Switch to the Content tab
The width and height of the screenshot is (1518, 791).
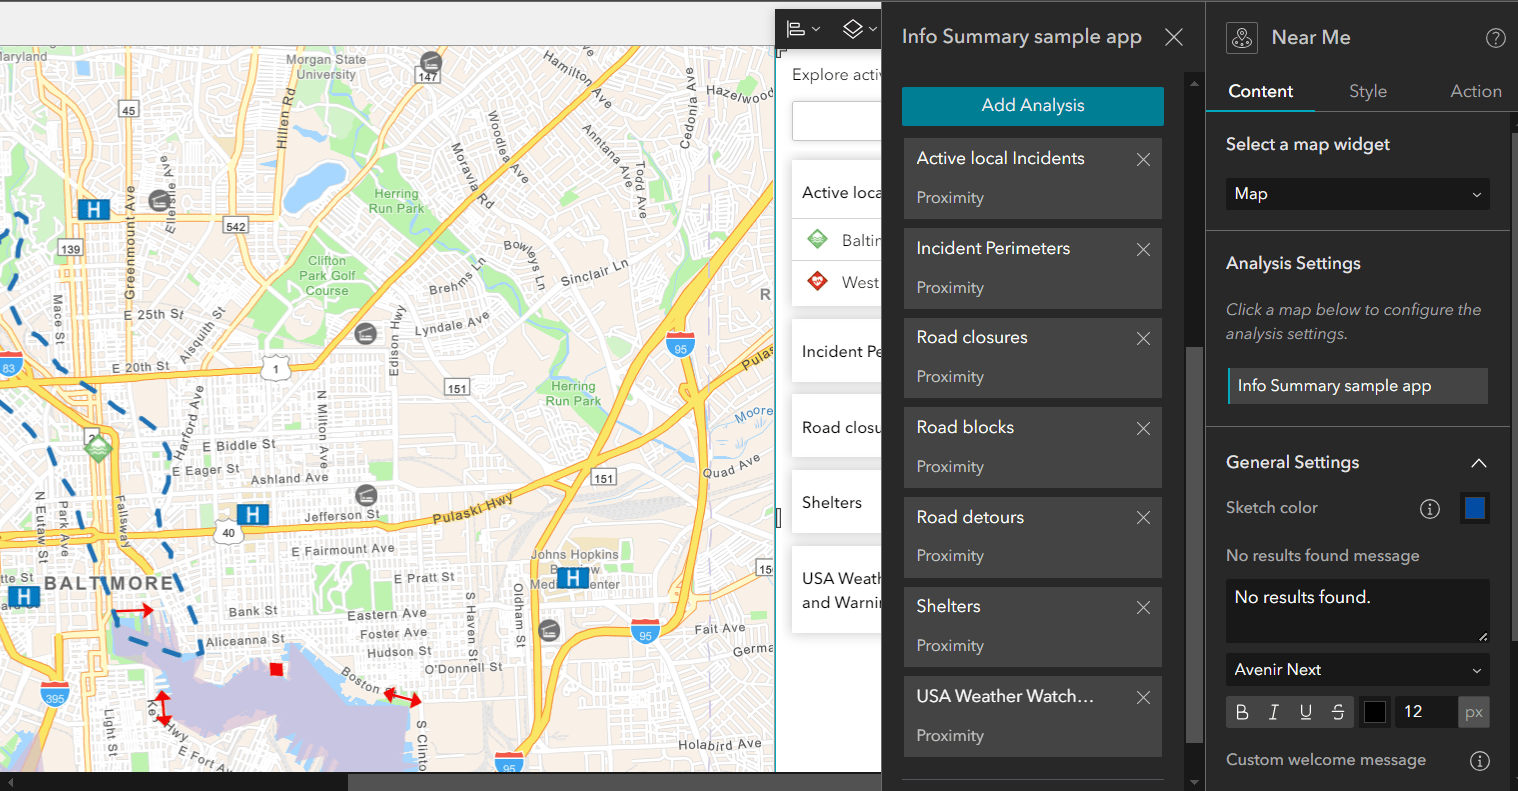point(1260,91)
